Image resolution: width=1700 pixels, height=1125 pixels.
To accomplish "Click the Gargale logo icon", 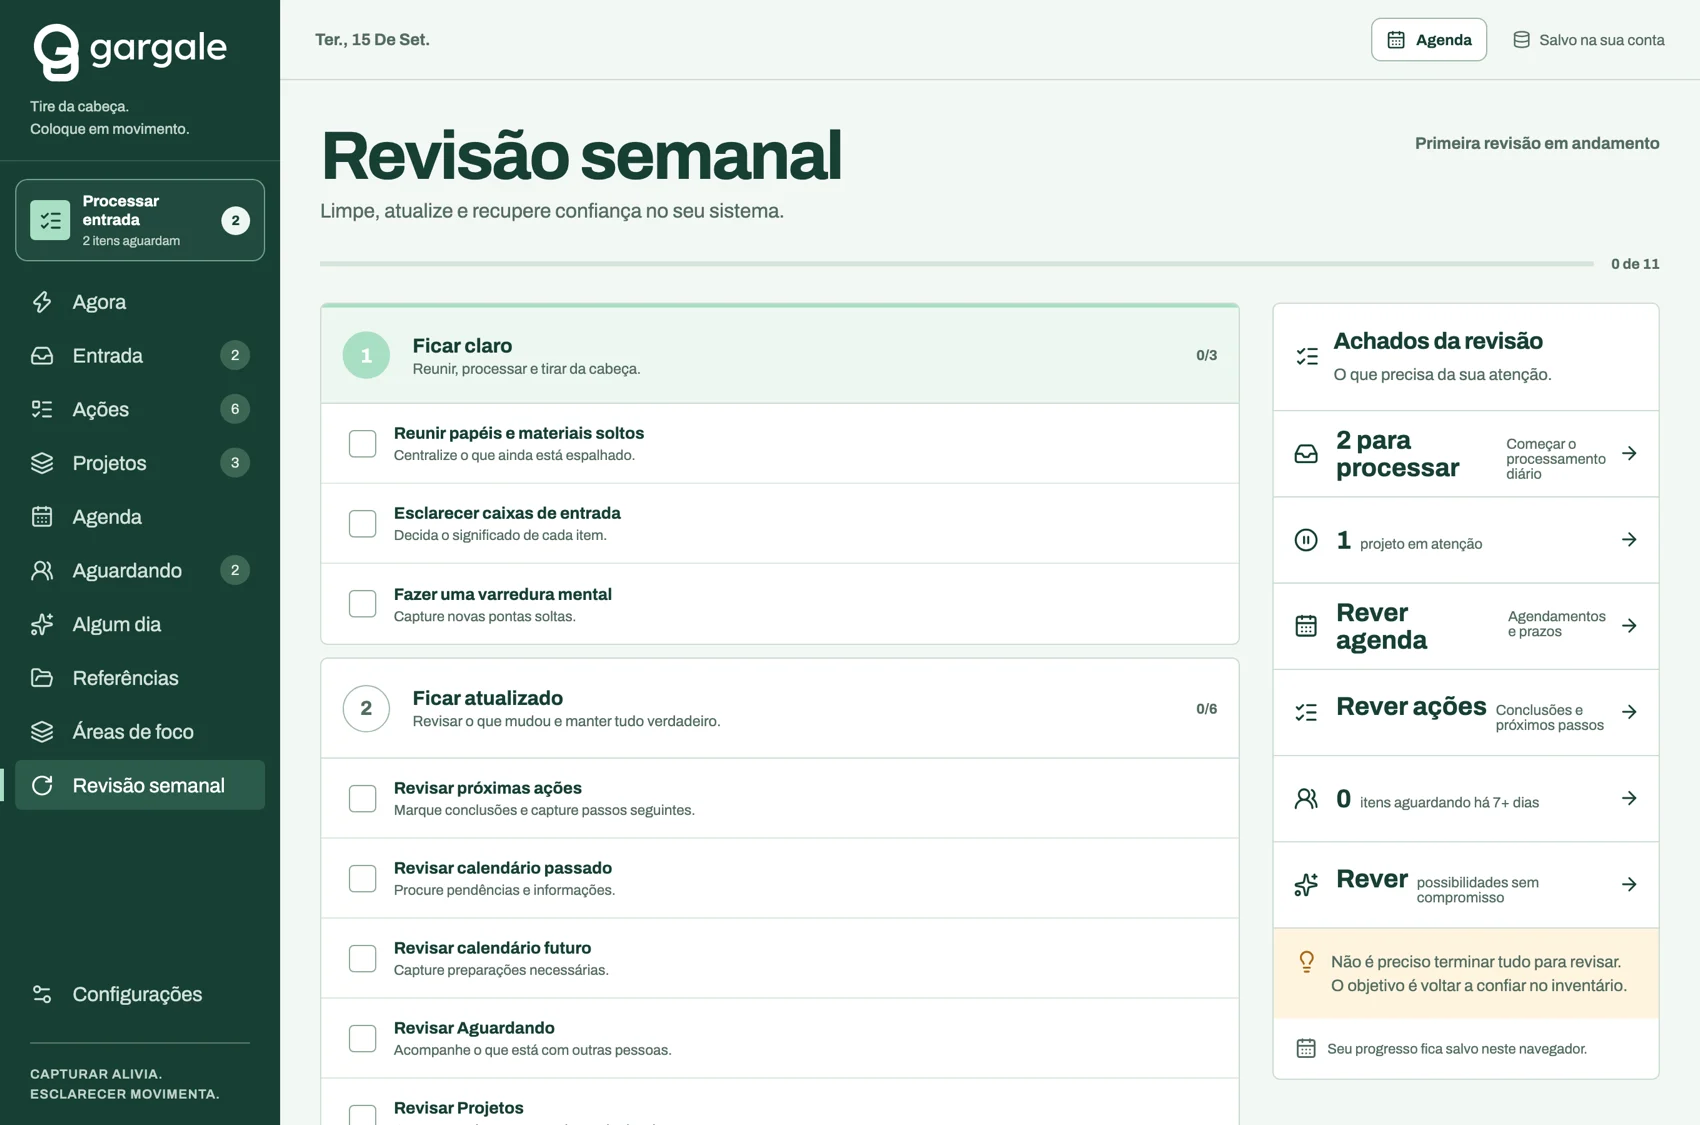I will (x=56, y=51).
